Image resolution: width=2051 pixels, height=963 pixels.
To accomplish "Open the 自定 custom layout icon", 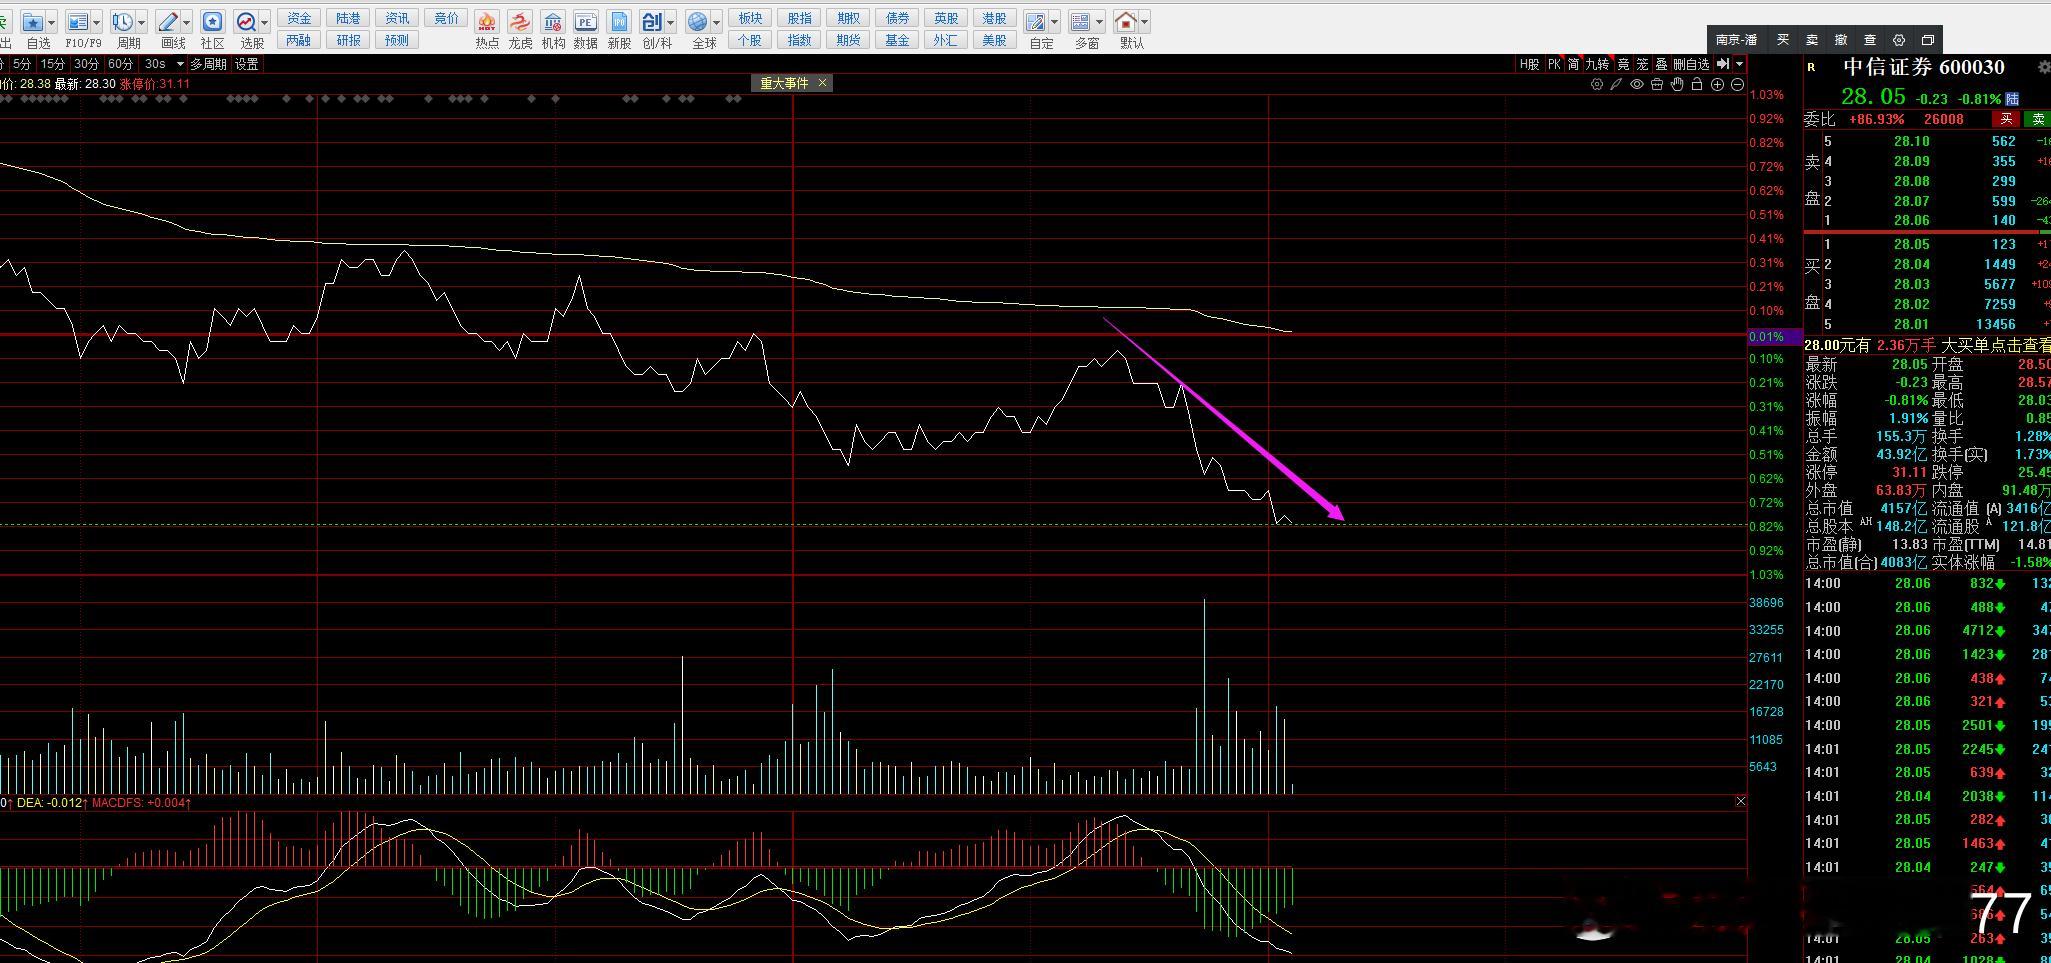I will [x=1036, y=22].
